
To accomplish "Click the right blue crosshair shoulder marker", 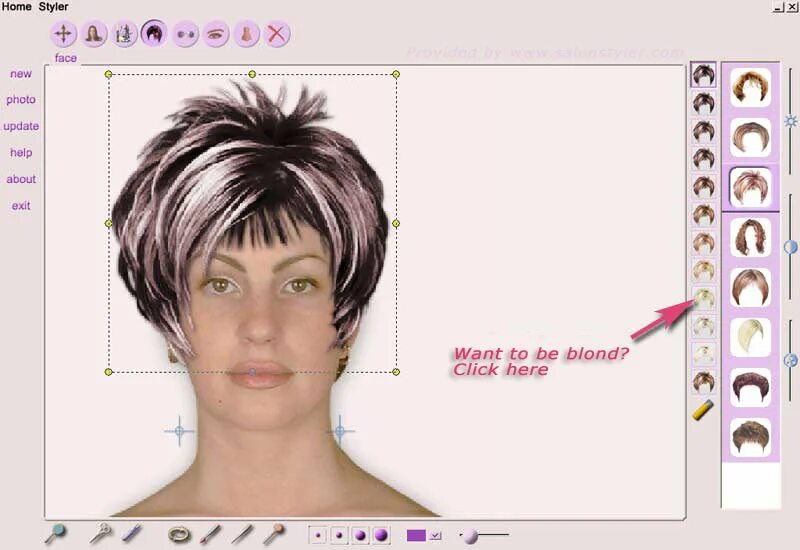I will point(340,431).
